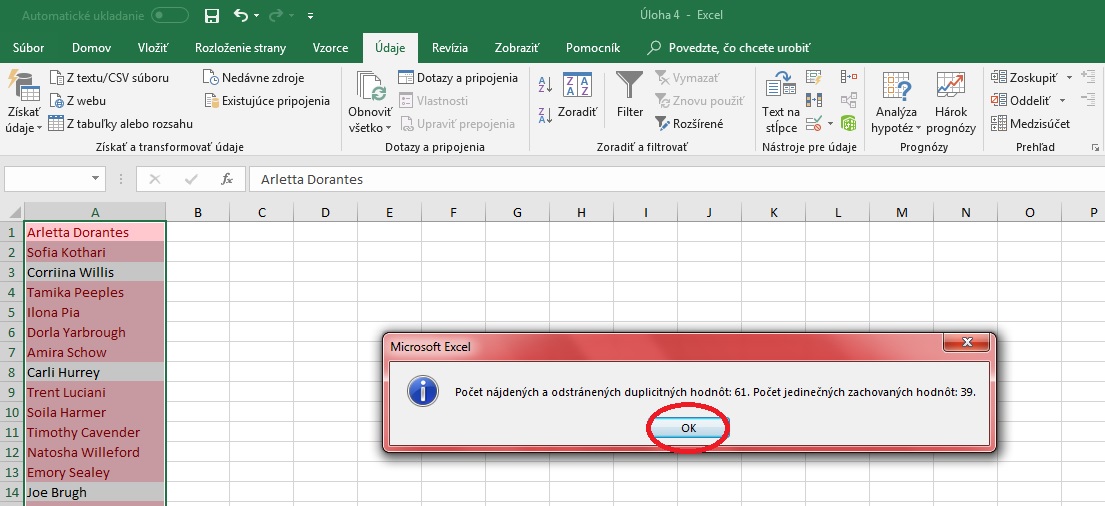Undo the last action

coord(241,16)
